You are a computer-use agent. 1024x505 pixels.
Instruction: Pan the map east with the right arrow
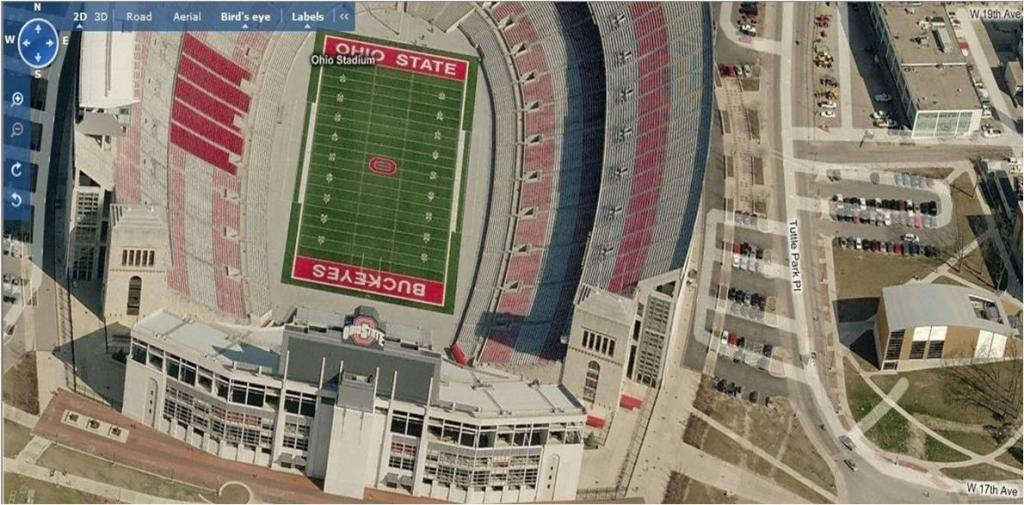click(50, 42)
